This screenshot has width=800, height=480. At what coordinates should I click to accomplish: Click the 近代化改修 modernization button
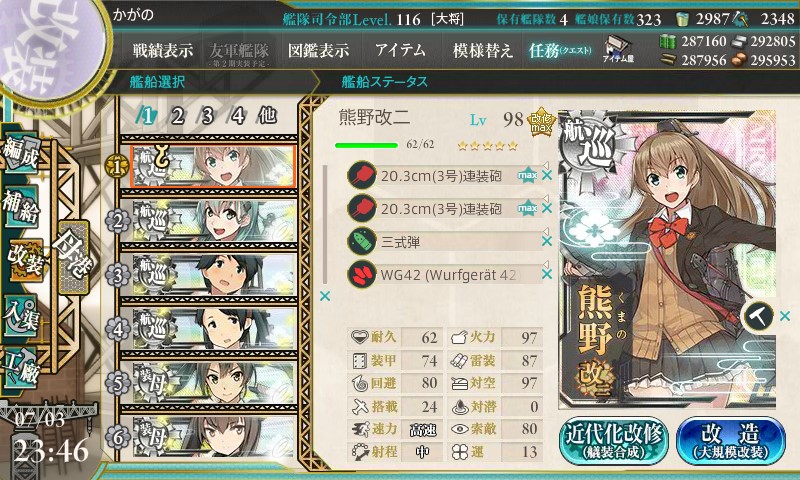coord(614,442)
